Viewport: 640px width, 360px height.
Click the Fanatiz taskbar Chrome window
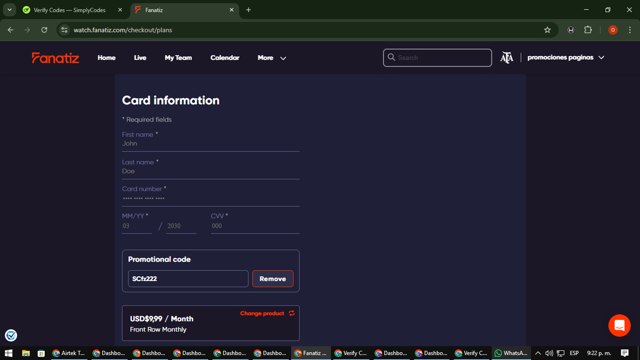(311, 353)
